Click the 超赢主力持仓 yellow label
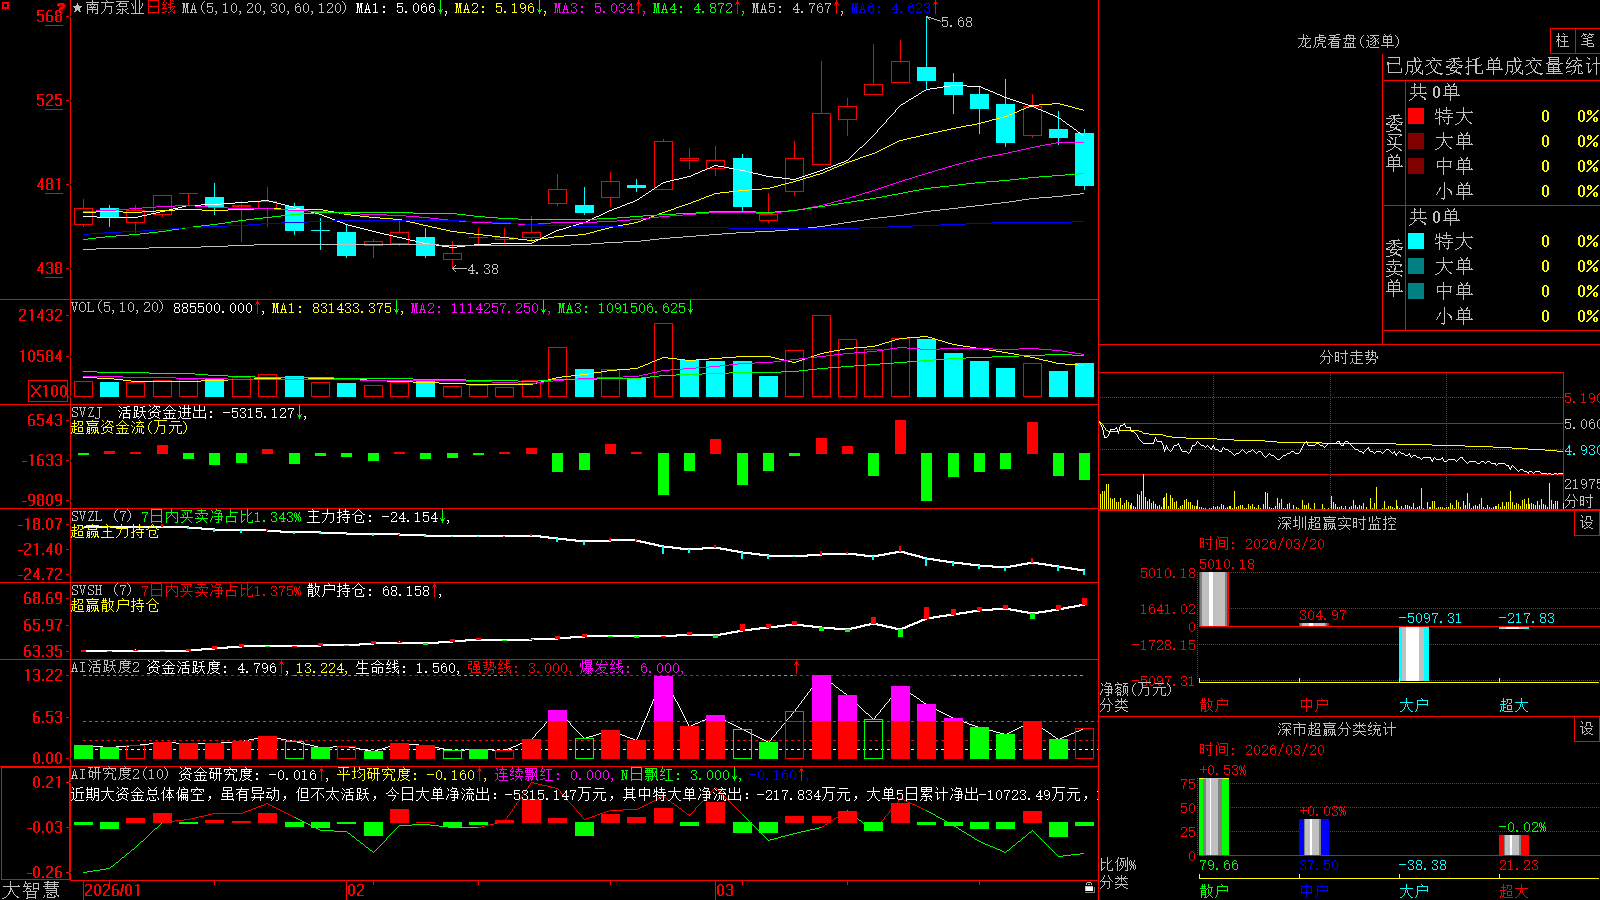 coord(115,532)
